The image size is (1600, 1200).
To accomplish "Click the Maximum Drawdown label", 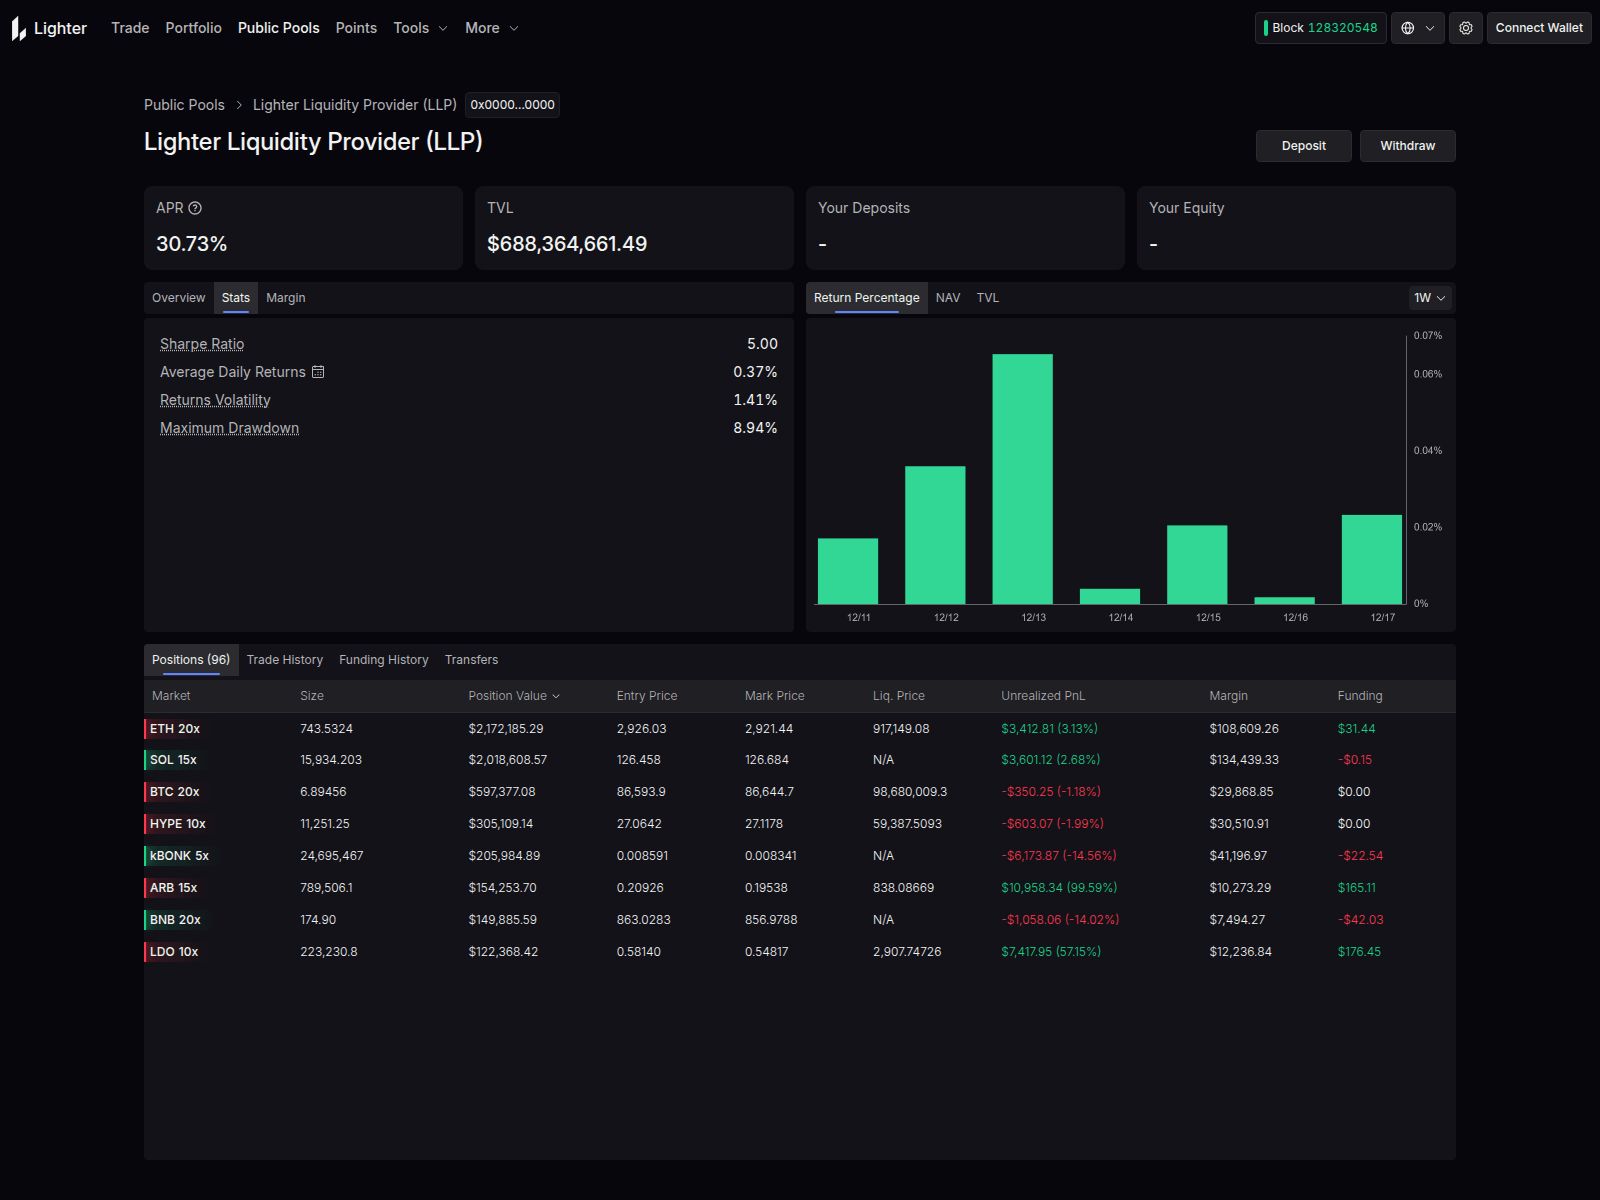I will coord(229,428).
